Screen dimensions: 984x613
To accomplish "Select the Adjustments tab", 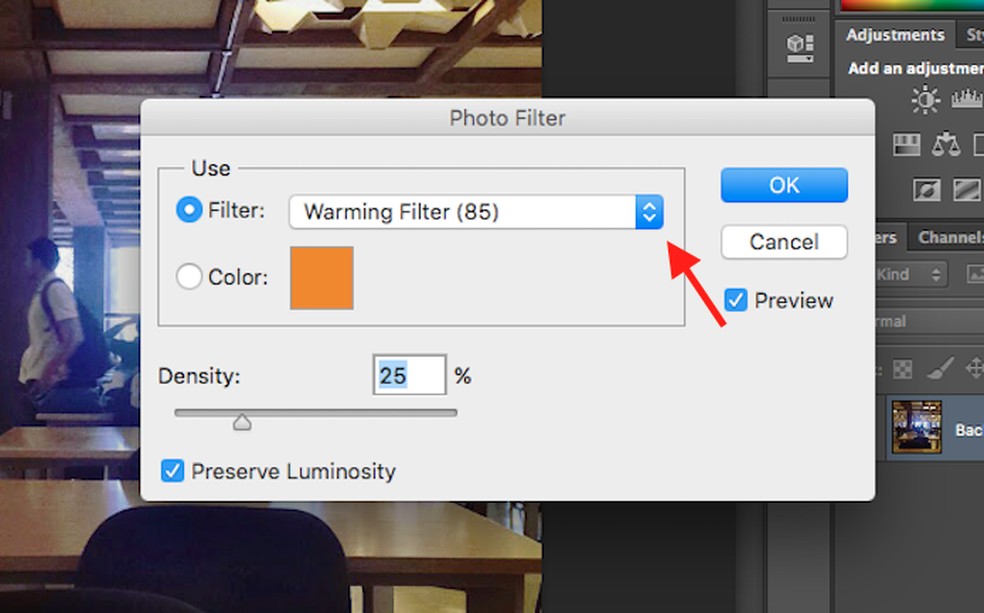I will 895,35.
